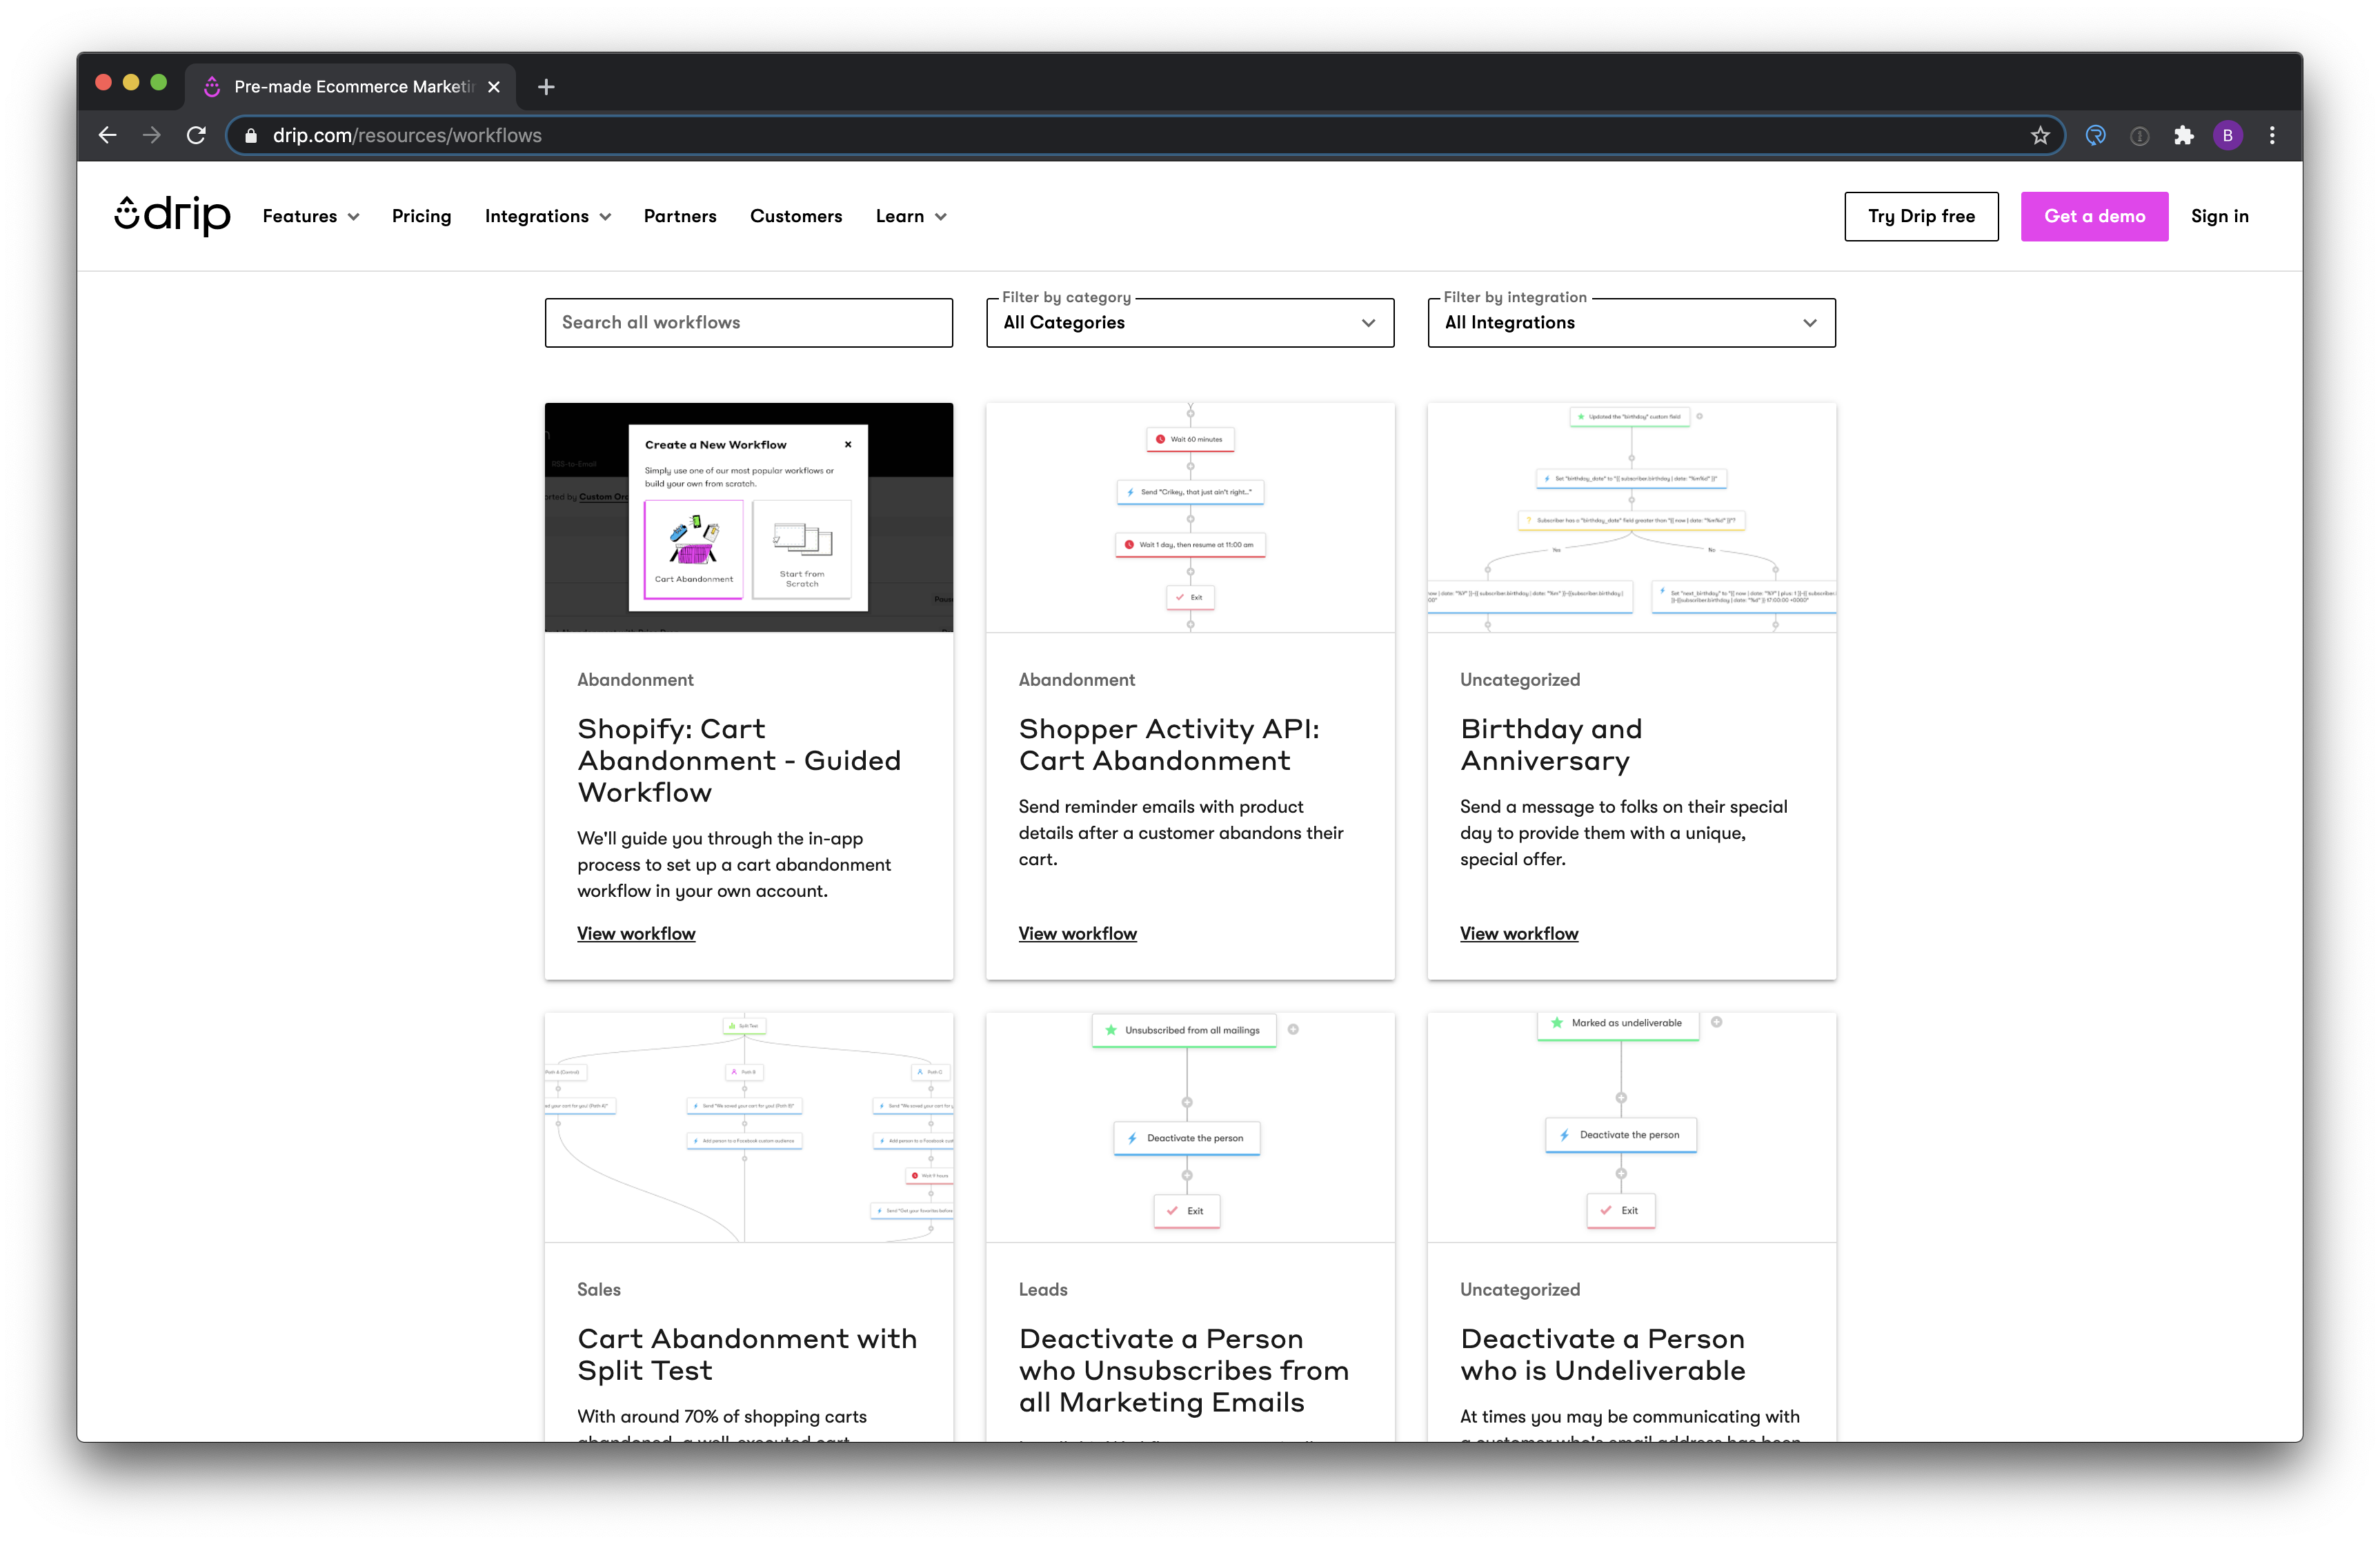
Task: Click the Shopify: Cart Abandonment title
Action: pyautogui.click(x=739, y=760)
